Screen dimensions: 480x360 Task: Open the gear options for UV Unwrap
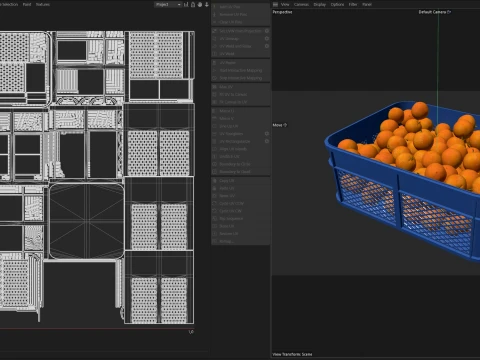pos(267,38)
